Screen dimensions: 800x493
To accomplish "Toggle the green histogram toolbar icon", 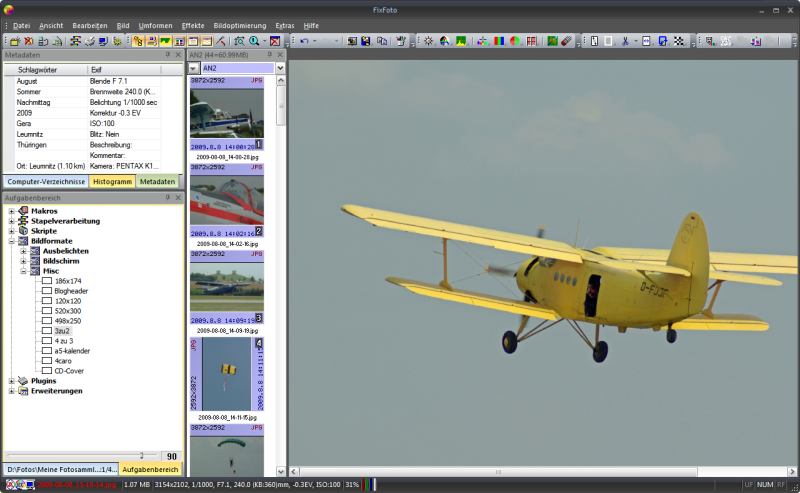I will point(165,41).
